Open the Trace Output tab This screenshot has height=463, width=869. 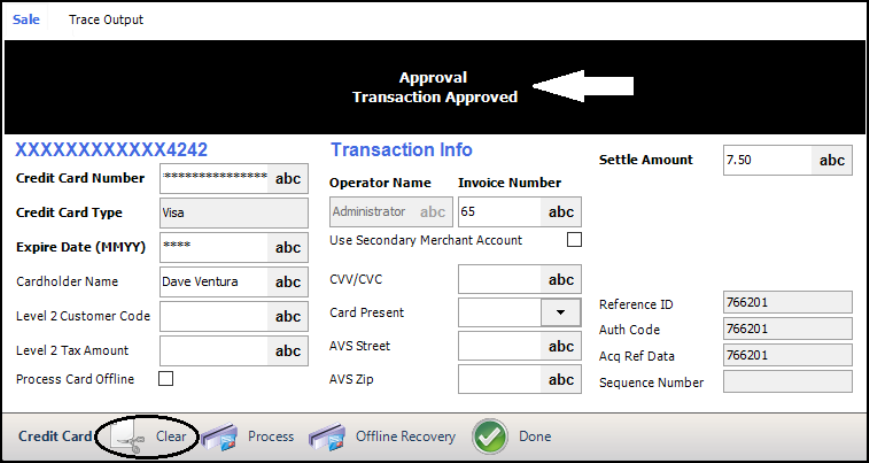point(106,19)
